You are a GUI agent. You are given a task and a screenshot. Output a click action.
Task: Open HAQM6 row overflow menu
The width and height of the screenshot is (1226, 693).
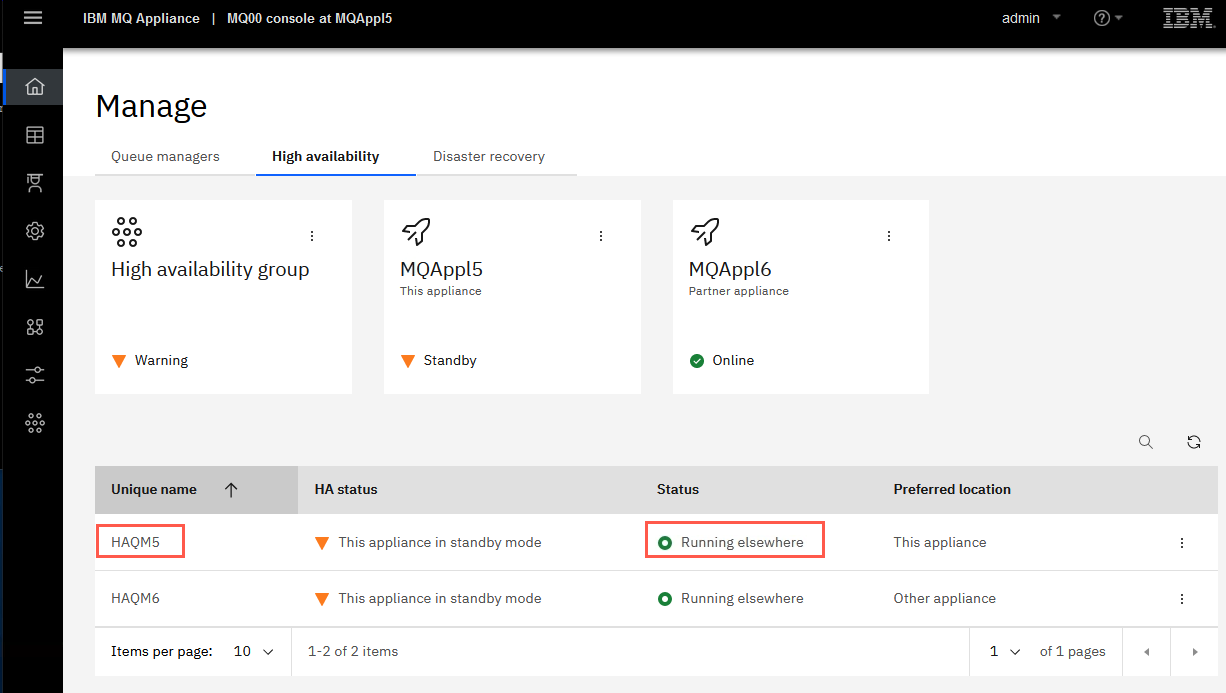1182,599
